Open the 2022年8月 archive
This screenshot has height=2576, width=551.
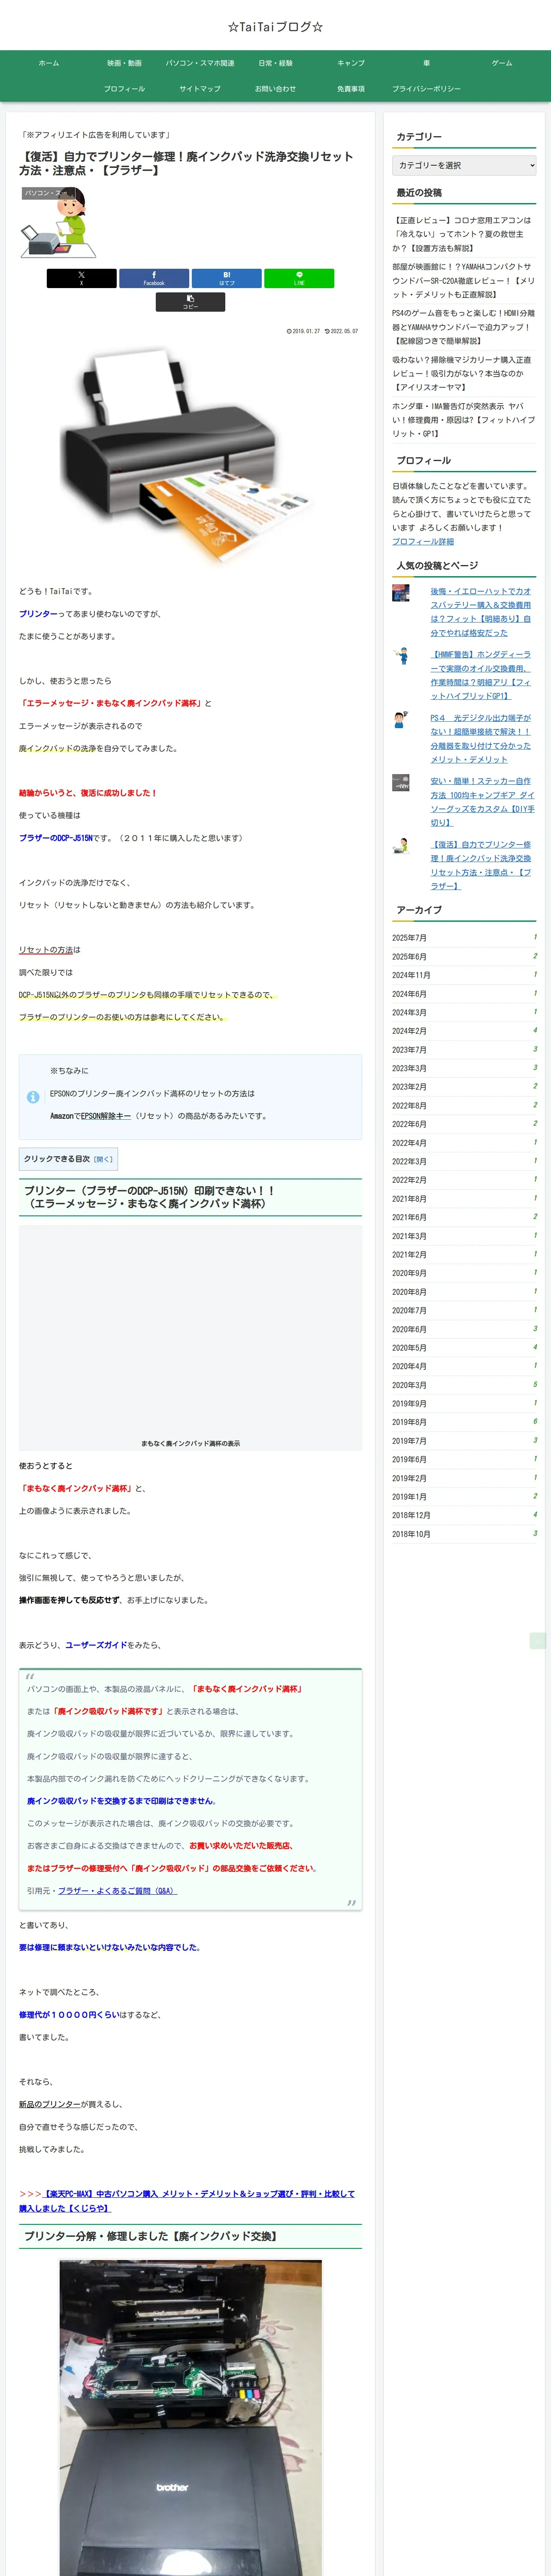pyautogui.click(x=464, y=1106)
